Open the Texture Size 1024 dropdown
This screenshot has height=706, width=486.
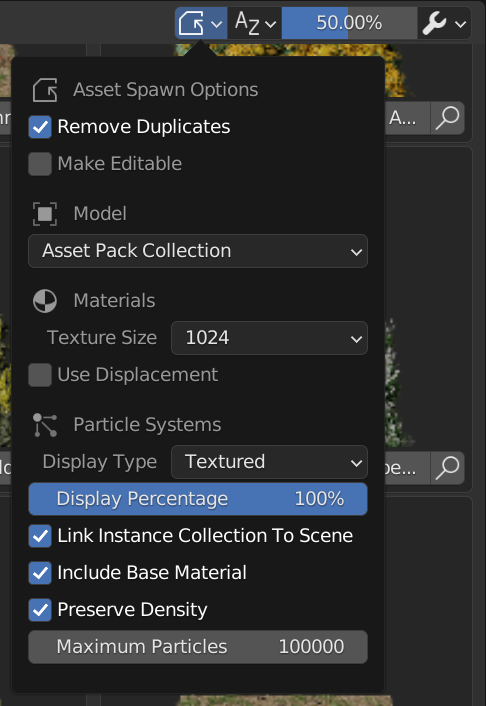coord(269,338)
